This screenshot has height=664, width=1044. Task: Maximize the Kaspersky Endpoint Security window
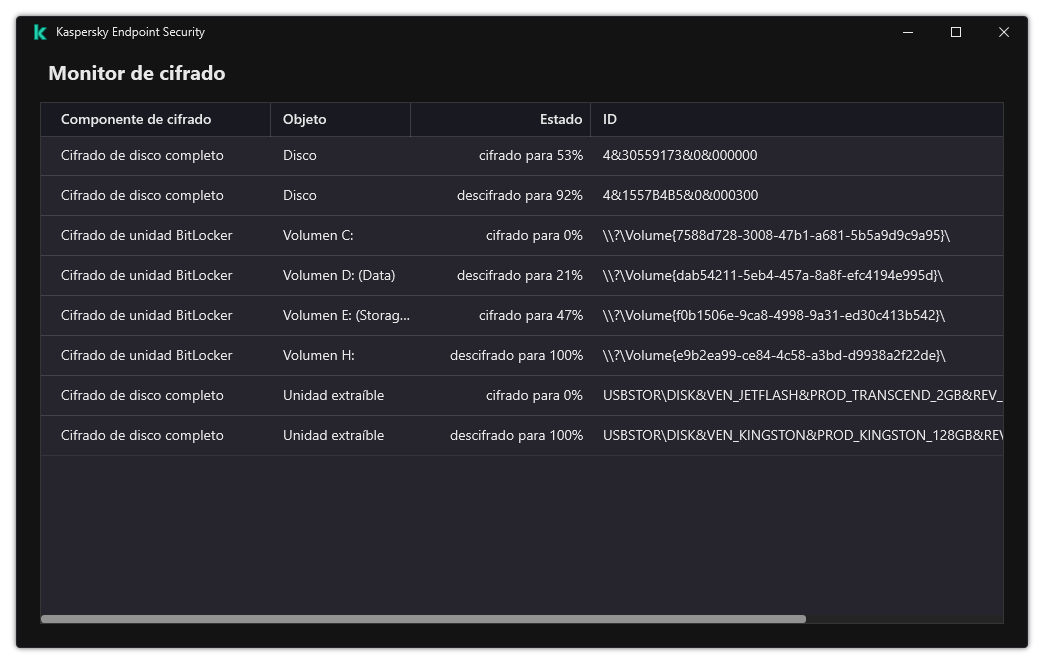pyautogui.click(x=956, y=32)
